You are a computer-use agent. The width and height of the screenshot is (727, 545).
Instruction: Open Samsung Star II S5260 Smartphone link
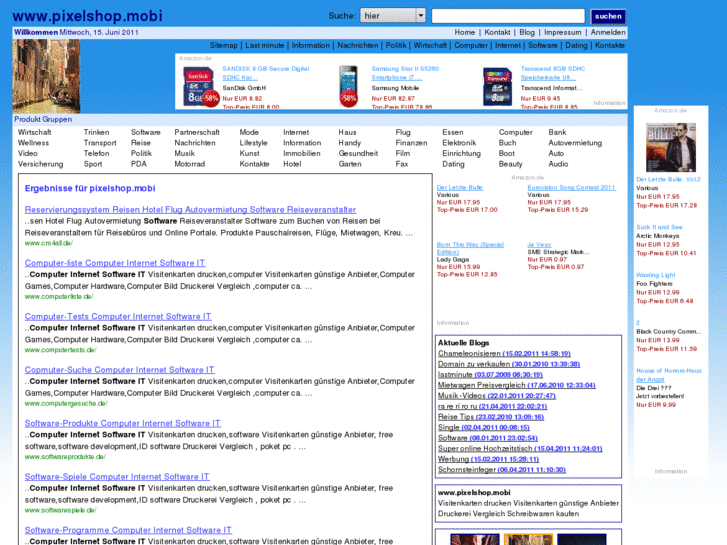[x=405, y=73]
